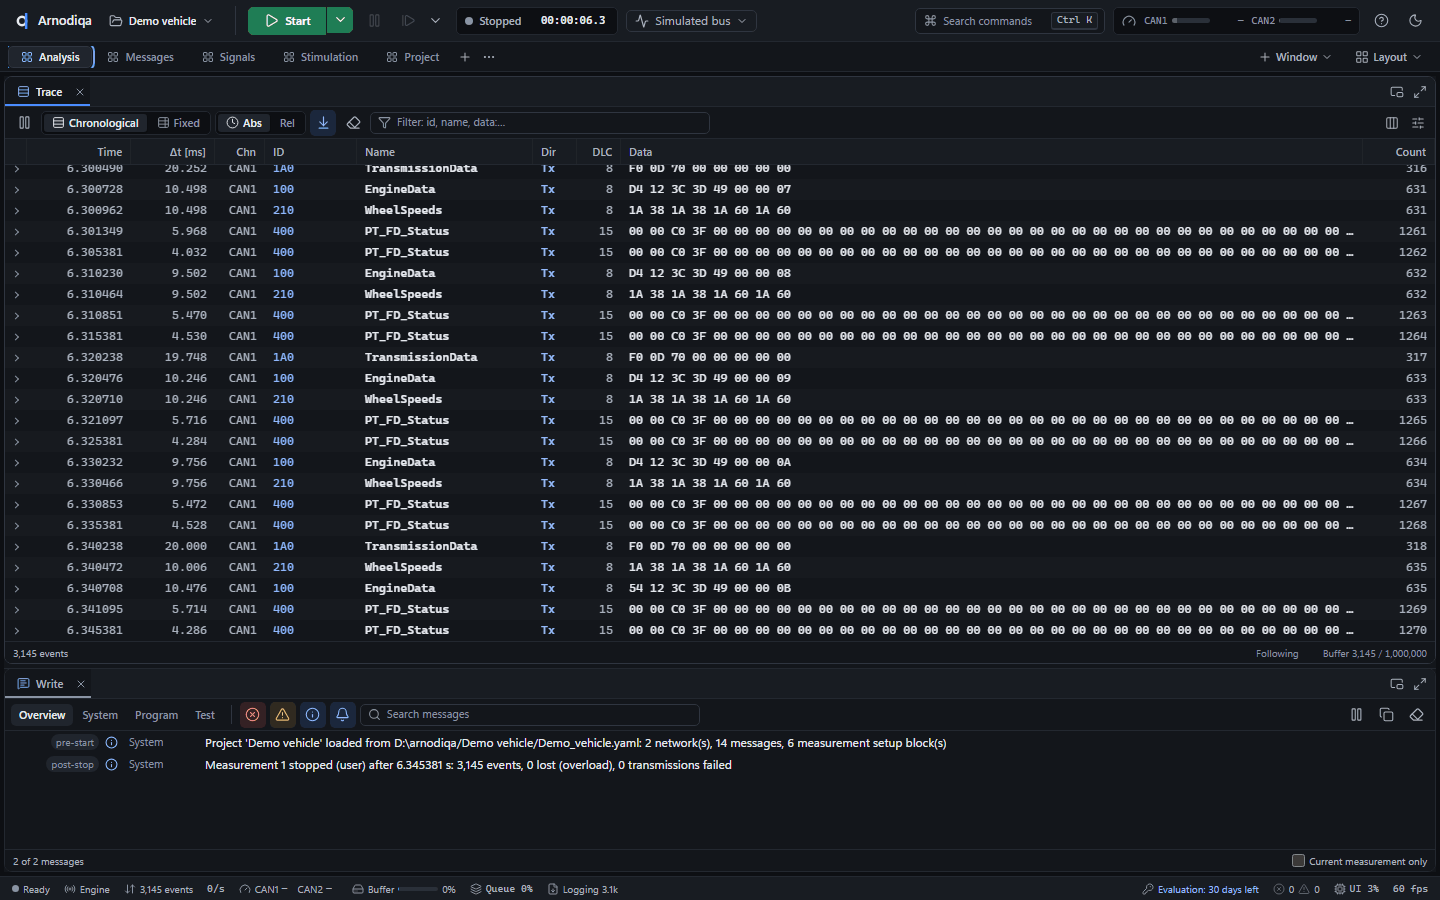Clear Write panel messages eraser icon
The image size is (1440, 900).
[1416, 714]
